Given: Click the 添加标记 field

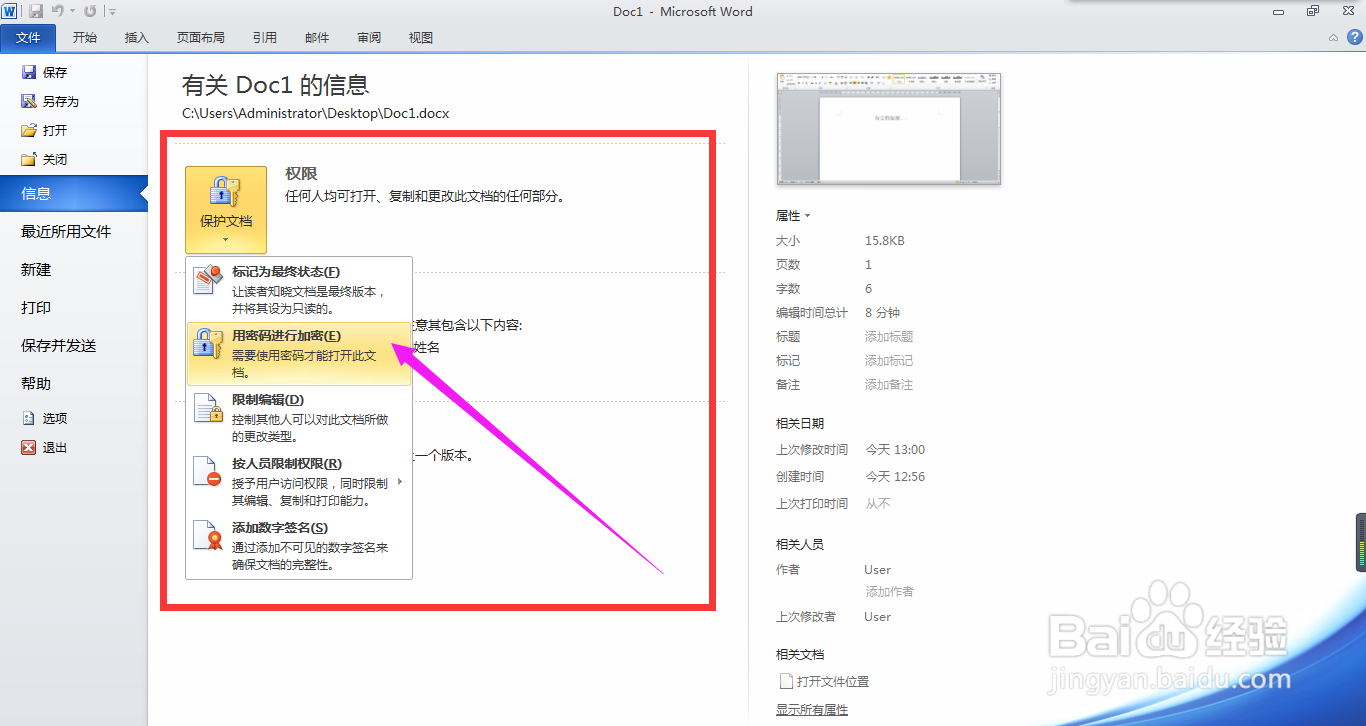Looking at the screenshot, I should click(889, 361).
